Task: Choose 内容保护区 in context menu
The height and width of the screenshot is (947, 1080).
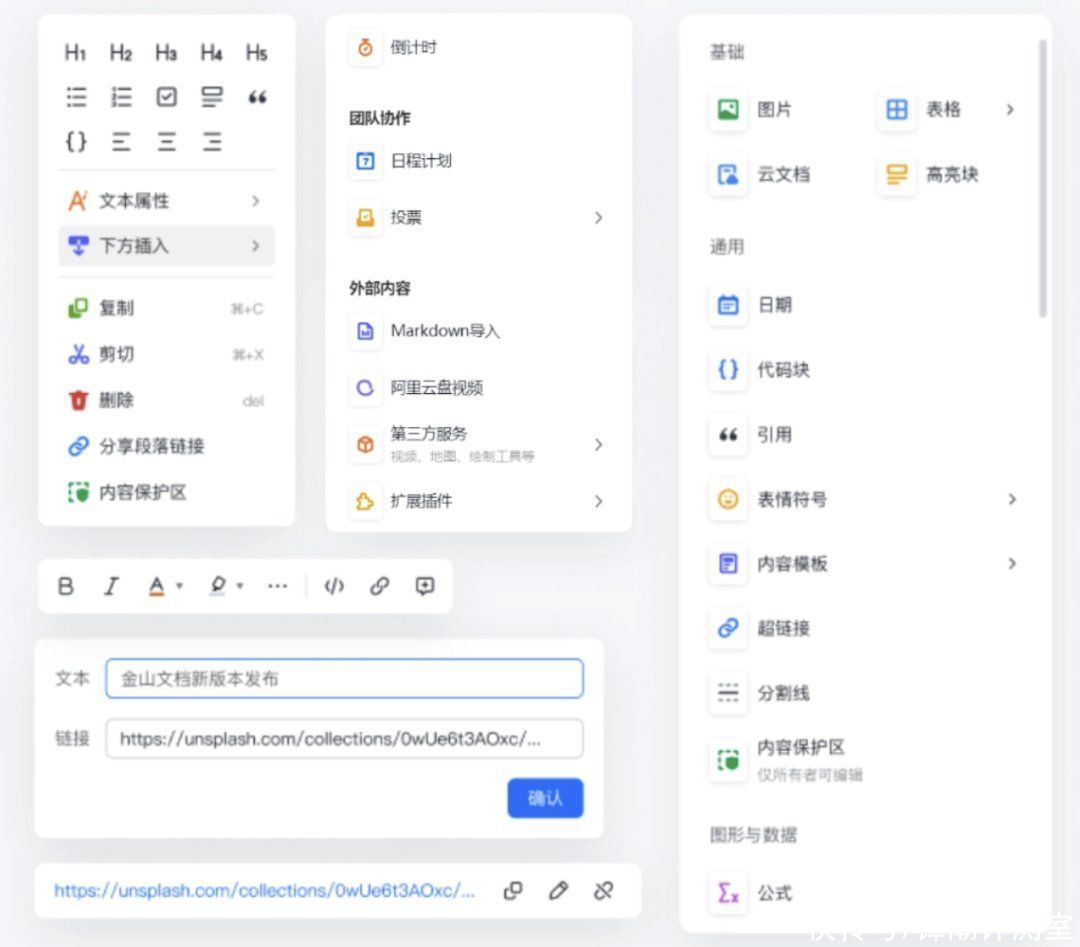Action: tap(166, 492)
